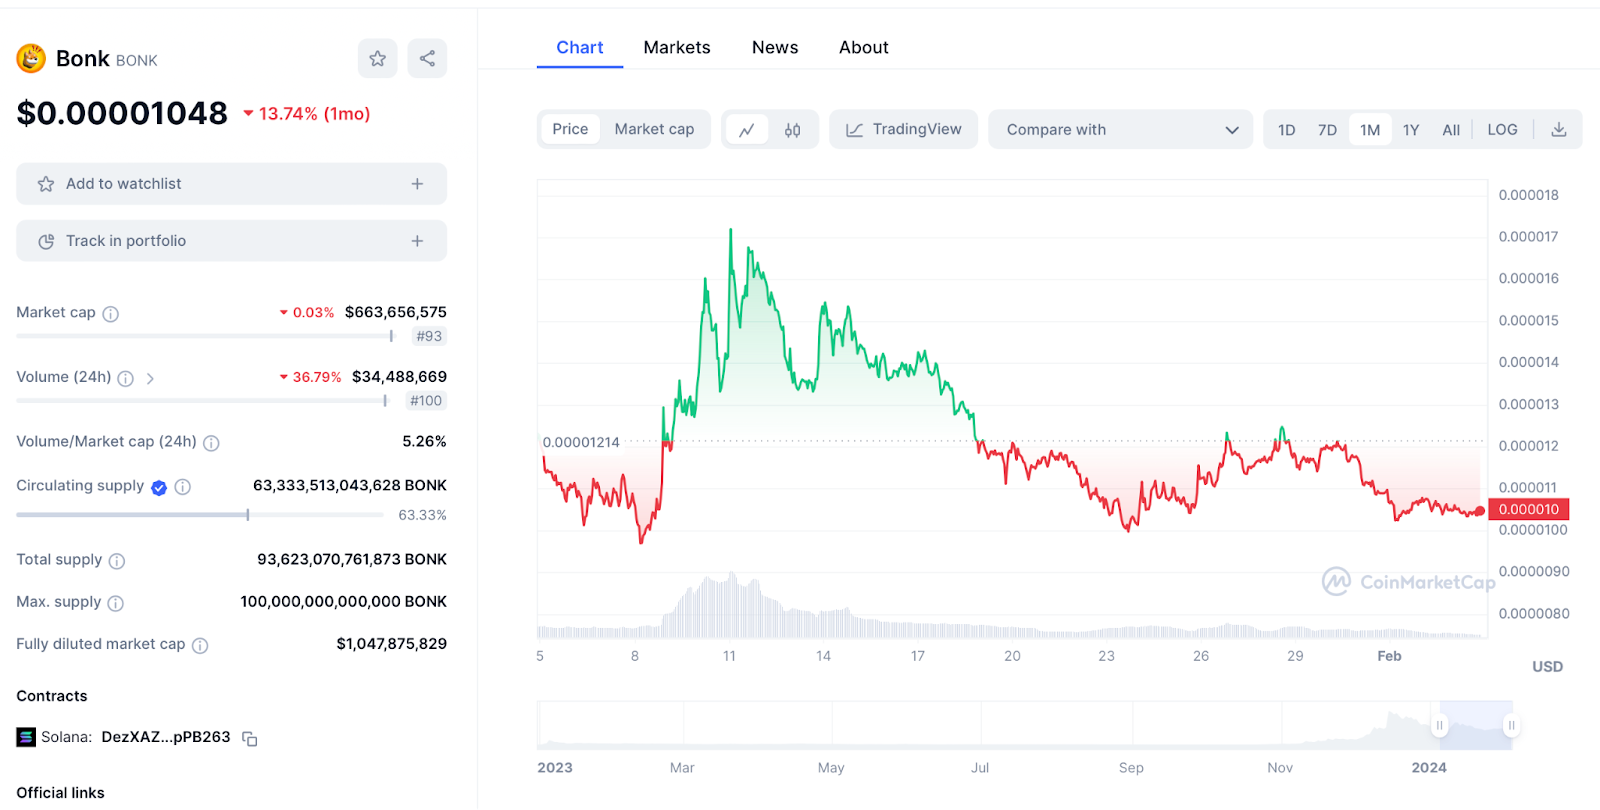Screen dimensions: 1600x810
Task: Click the Volume/Market cap (24h) info icon
Action: (211, 443)
